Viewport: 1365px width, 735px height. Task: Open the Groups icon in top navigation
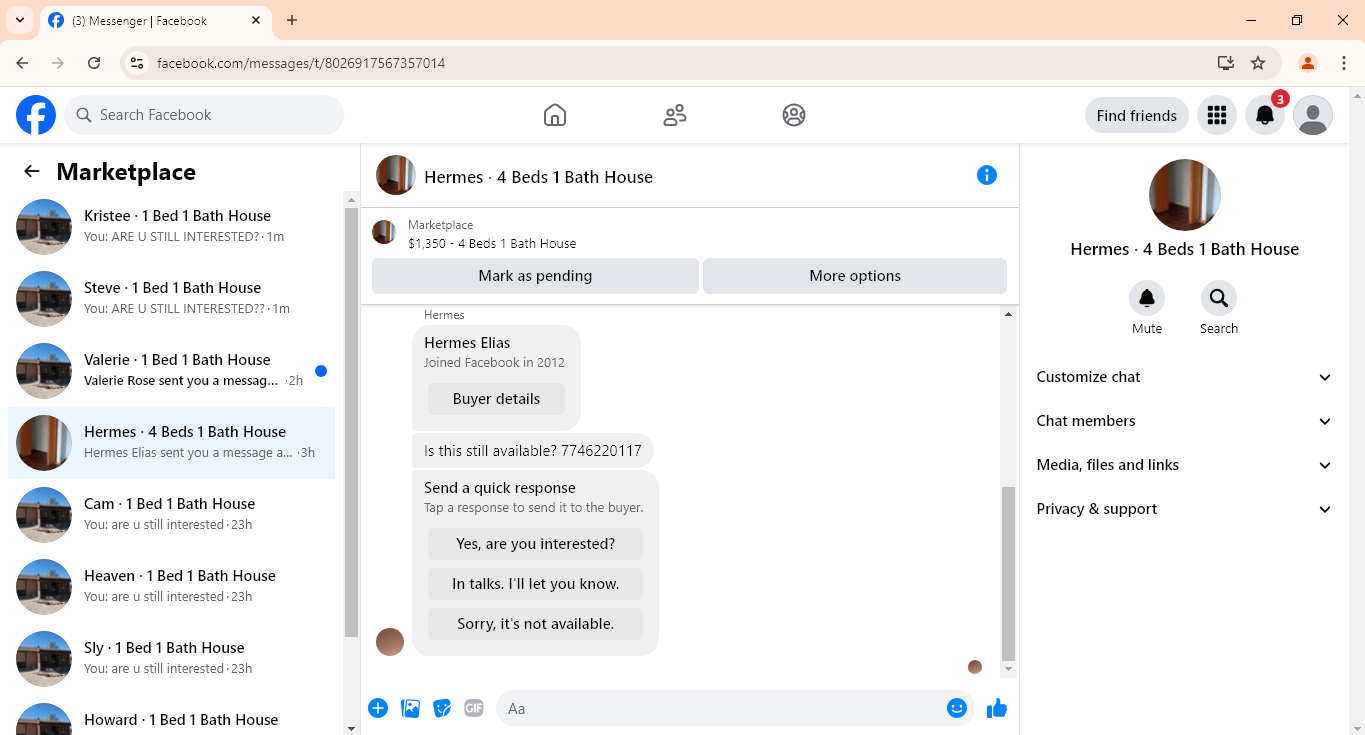pos(794,115)
